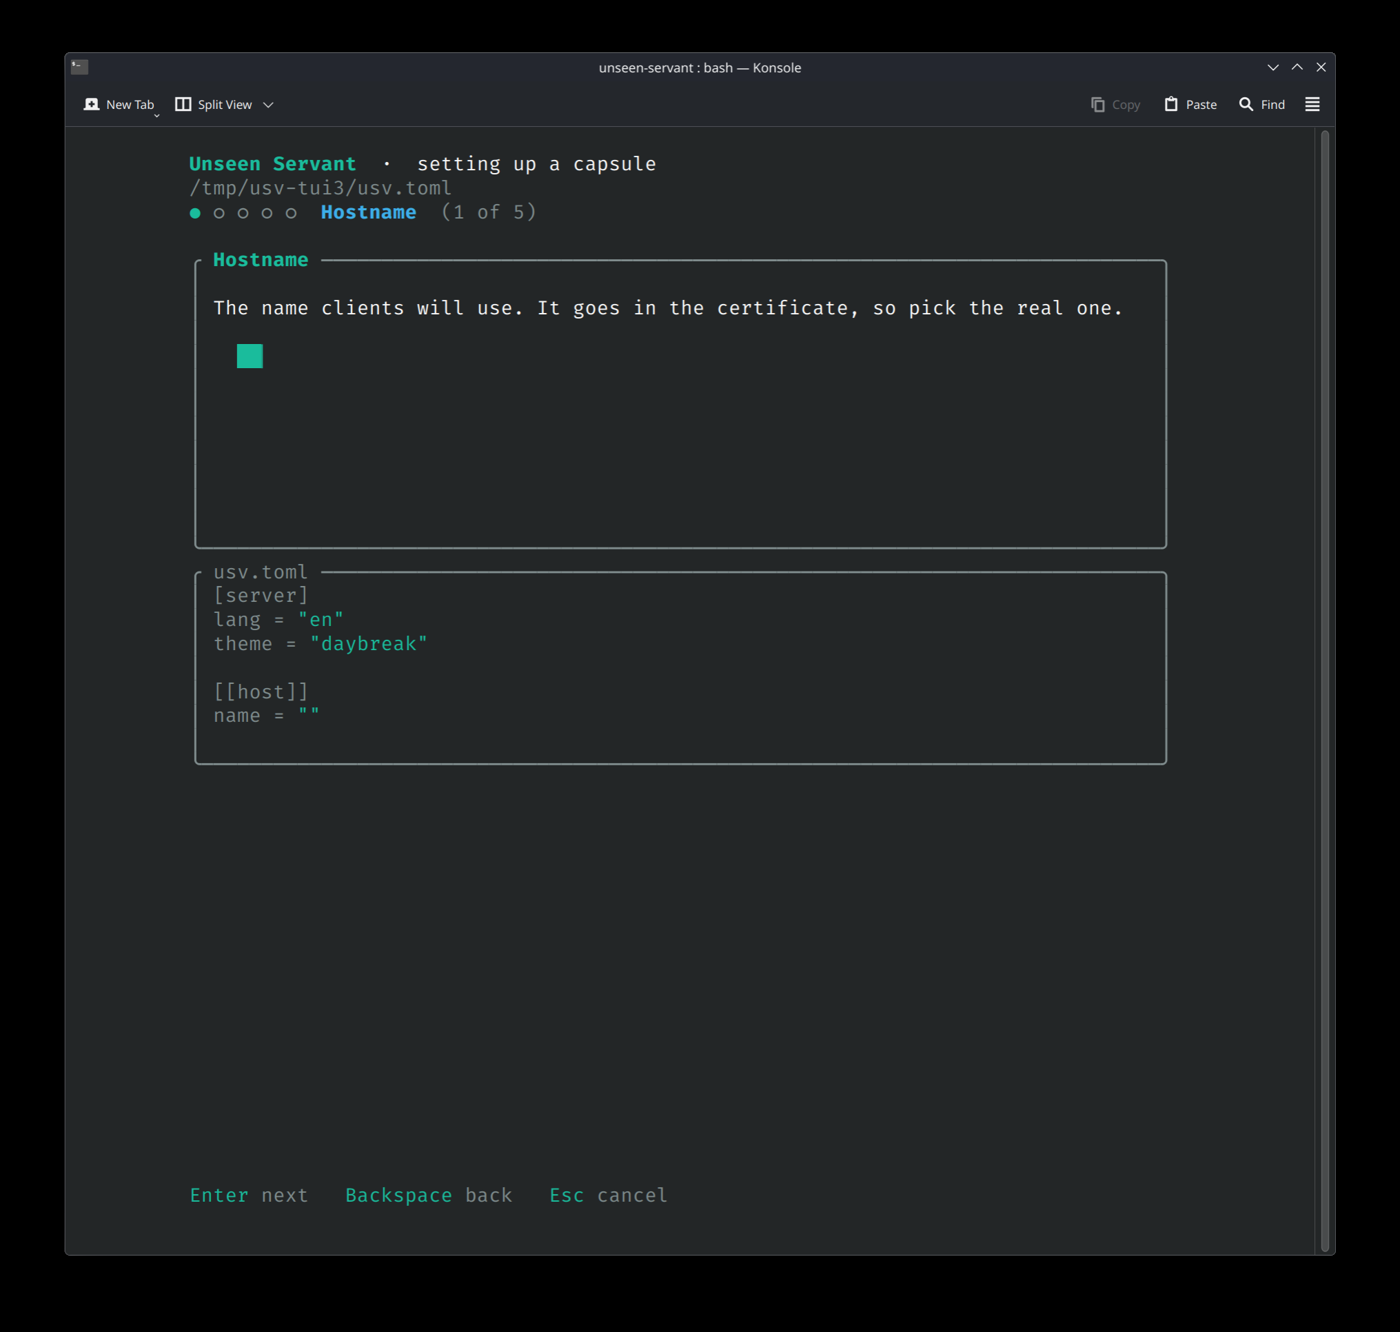1400x1332 pixels.
Task: Click the Paste toolbar button
Action: click(1191, 105)
